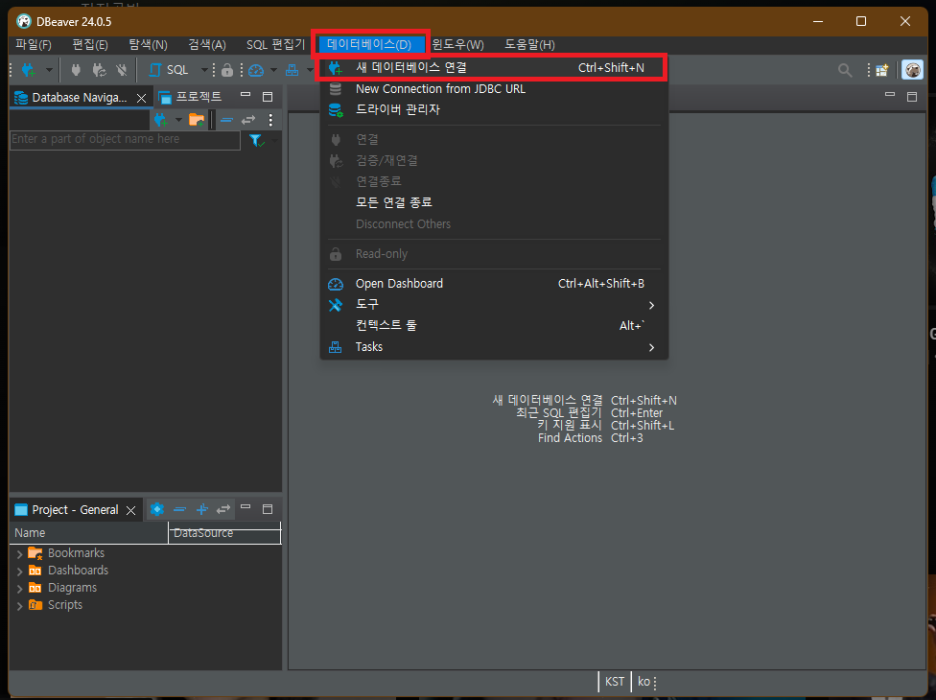936x700 pixels.
Task: Switch to the 프로젝트 tab
Action: pos(190,97)
